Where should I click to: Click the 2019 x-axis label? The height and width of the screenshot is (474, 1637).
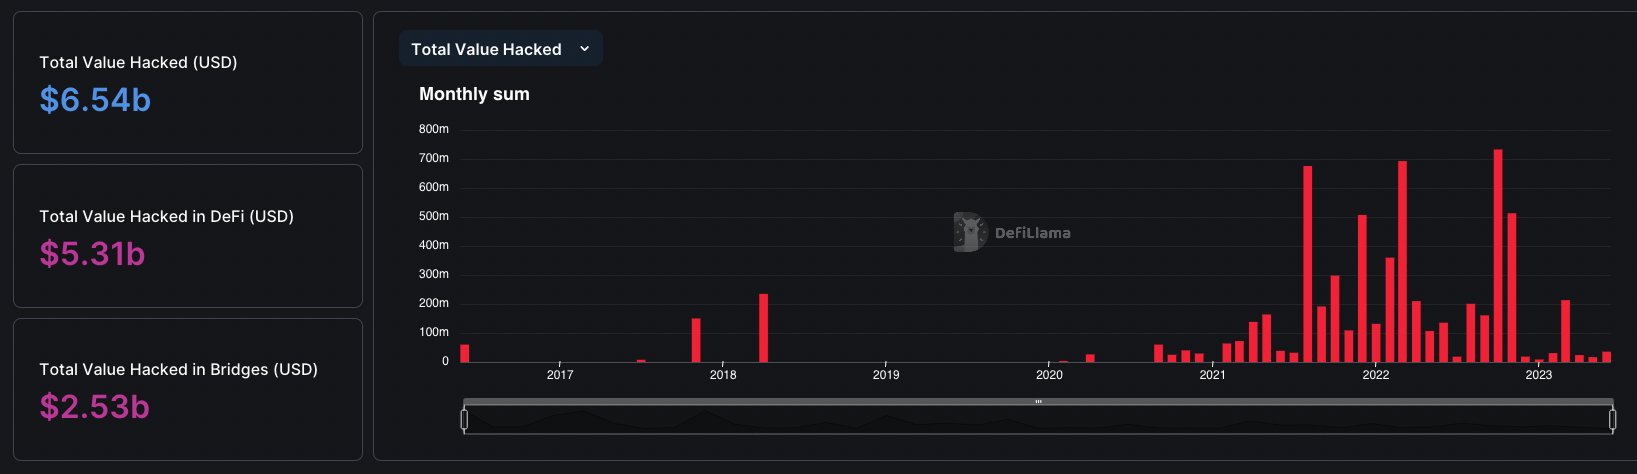point(886,375)
